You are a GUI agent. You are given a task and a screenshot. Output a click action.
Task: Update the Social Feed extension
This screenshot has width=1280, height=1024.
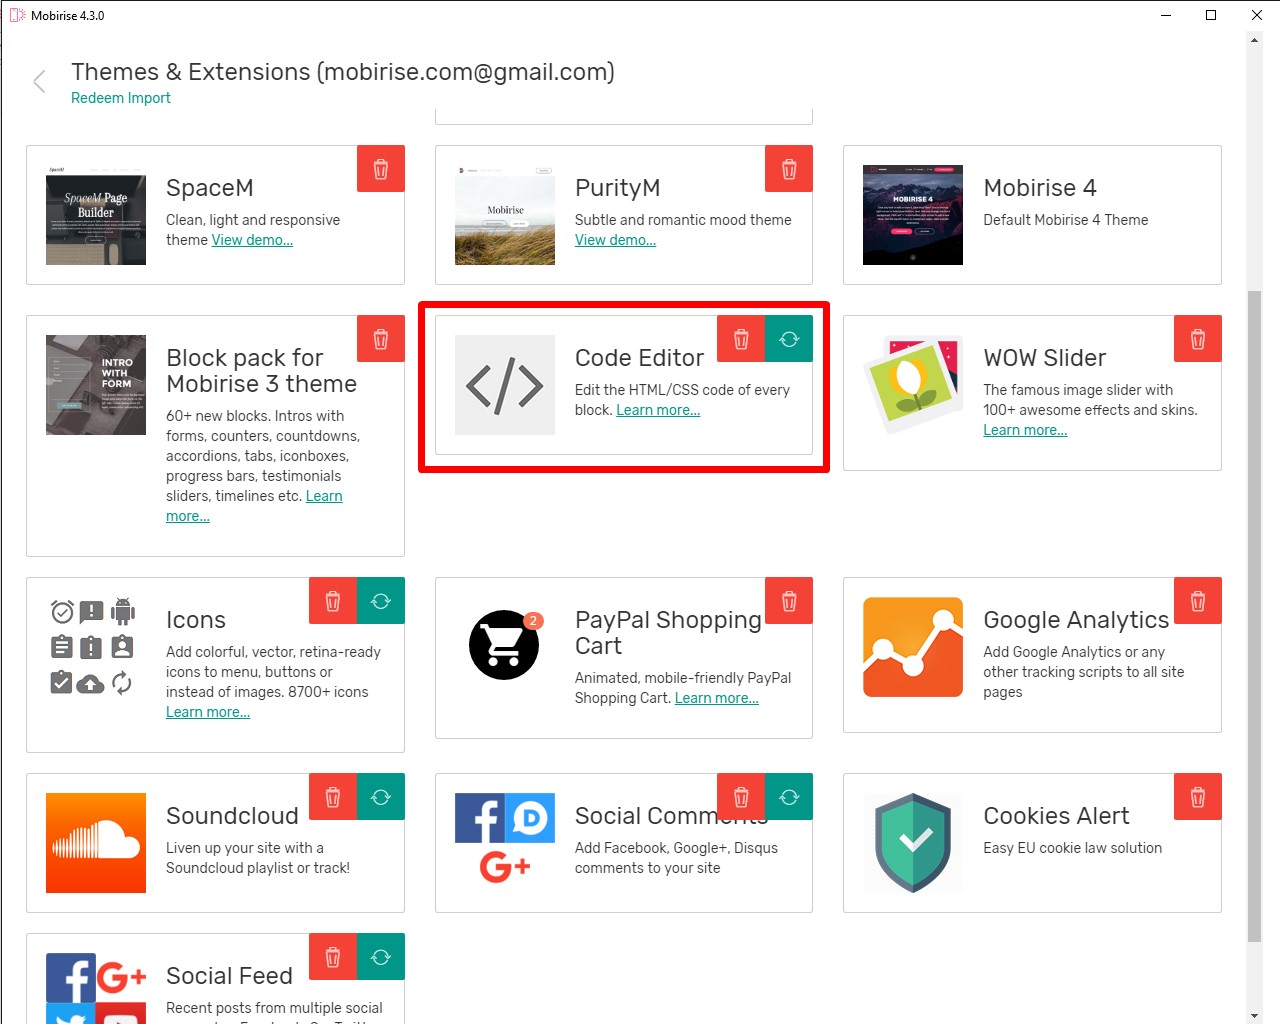coord(381,957)
